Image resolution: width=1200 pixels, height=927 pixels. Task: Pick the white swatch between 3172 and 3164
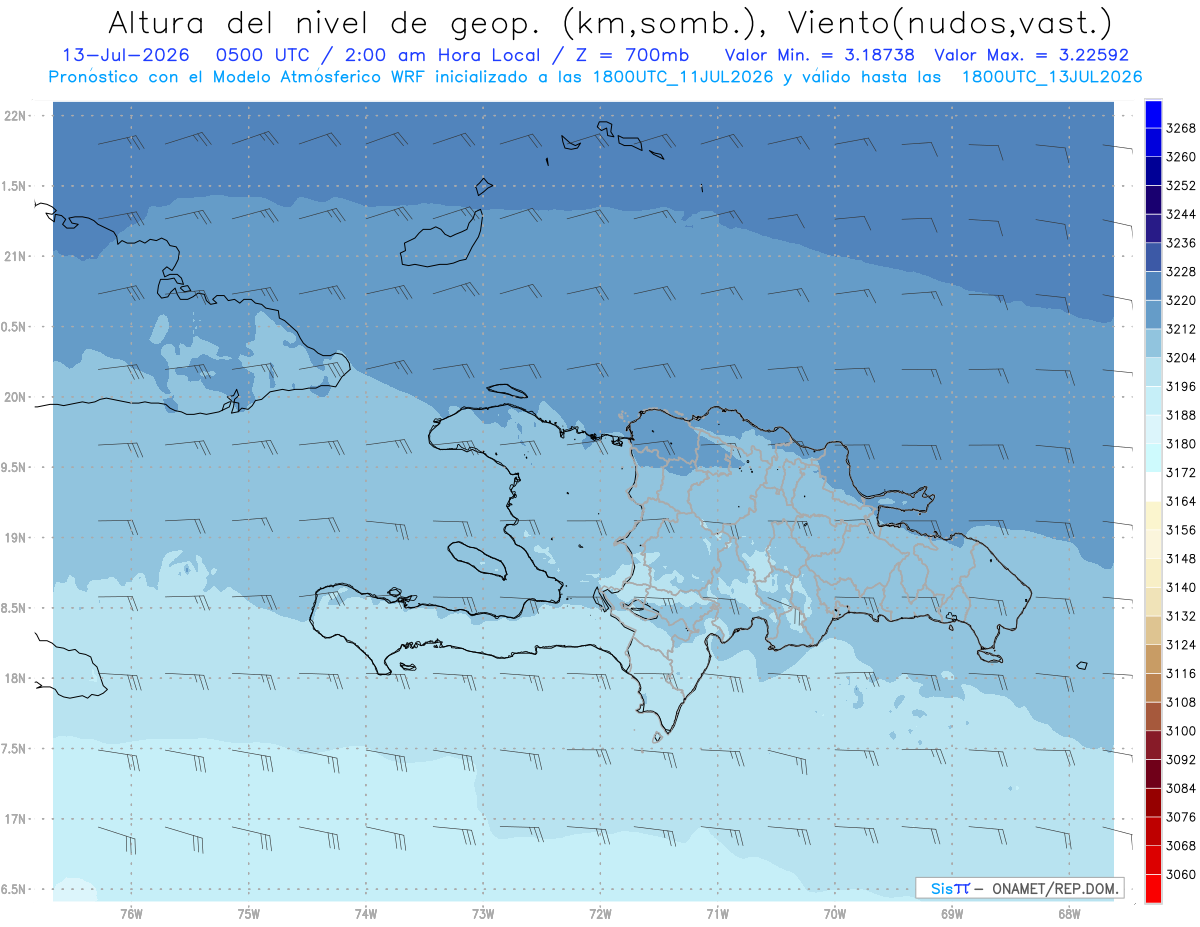(x=1153, y=486)
